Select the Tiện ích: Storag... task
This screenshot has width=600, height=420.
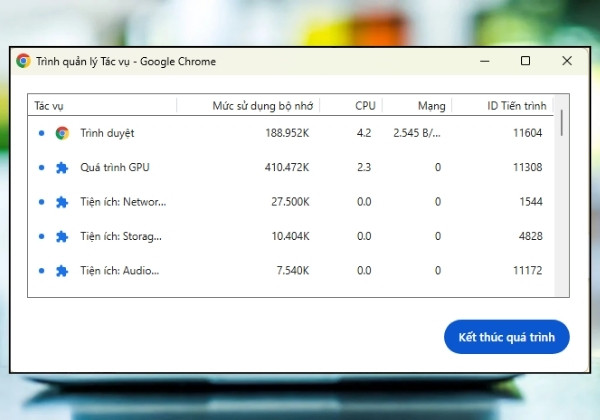click(x=291, y=236)
